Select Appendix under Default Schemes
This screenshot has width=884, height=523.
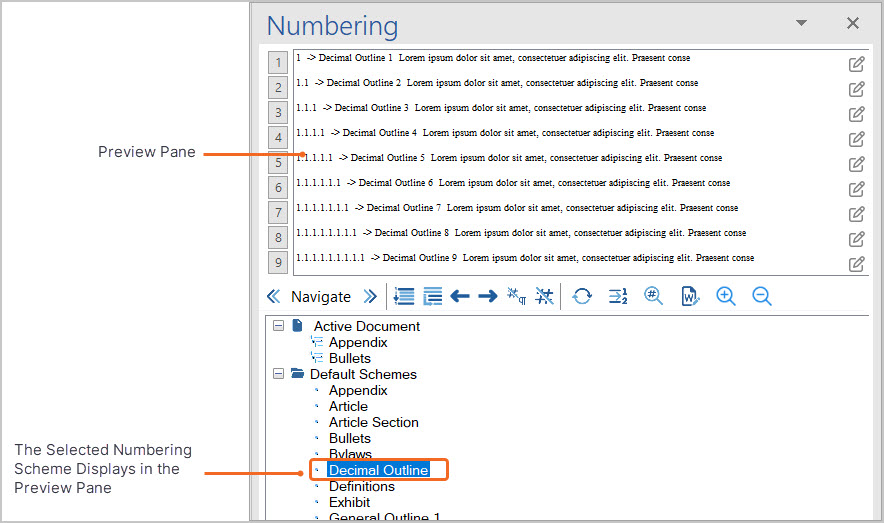coord(358,390)
